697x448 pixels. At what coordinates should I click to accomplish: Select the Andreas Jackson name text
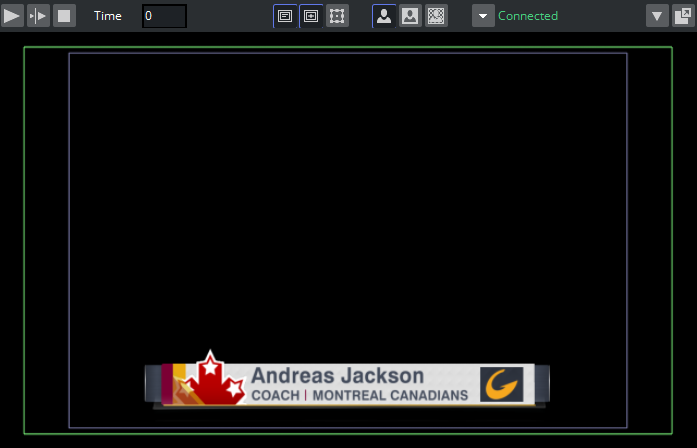point(337,376)
